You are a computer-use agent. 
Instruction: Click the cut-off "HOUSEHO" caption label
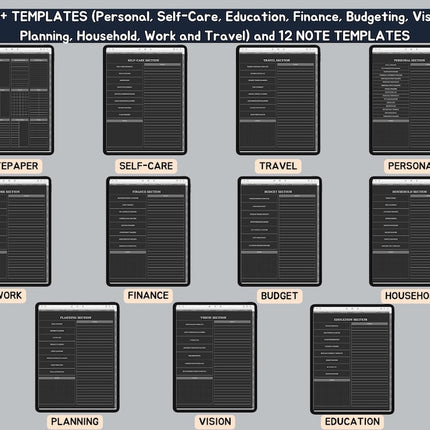click(406, 296)
